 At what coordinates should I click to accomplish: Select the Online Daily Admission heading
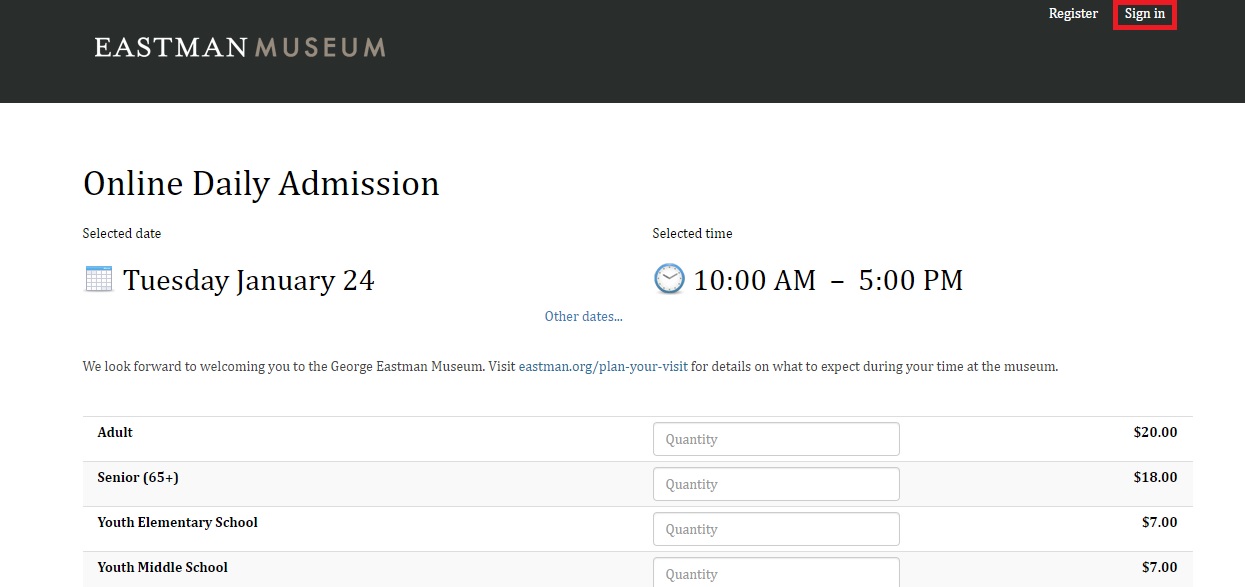tap(261, 184)
